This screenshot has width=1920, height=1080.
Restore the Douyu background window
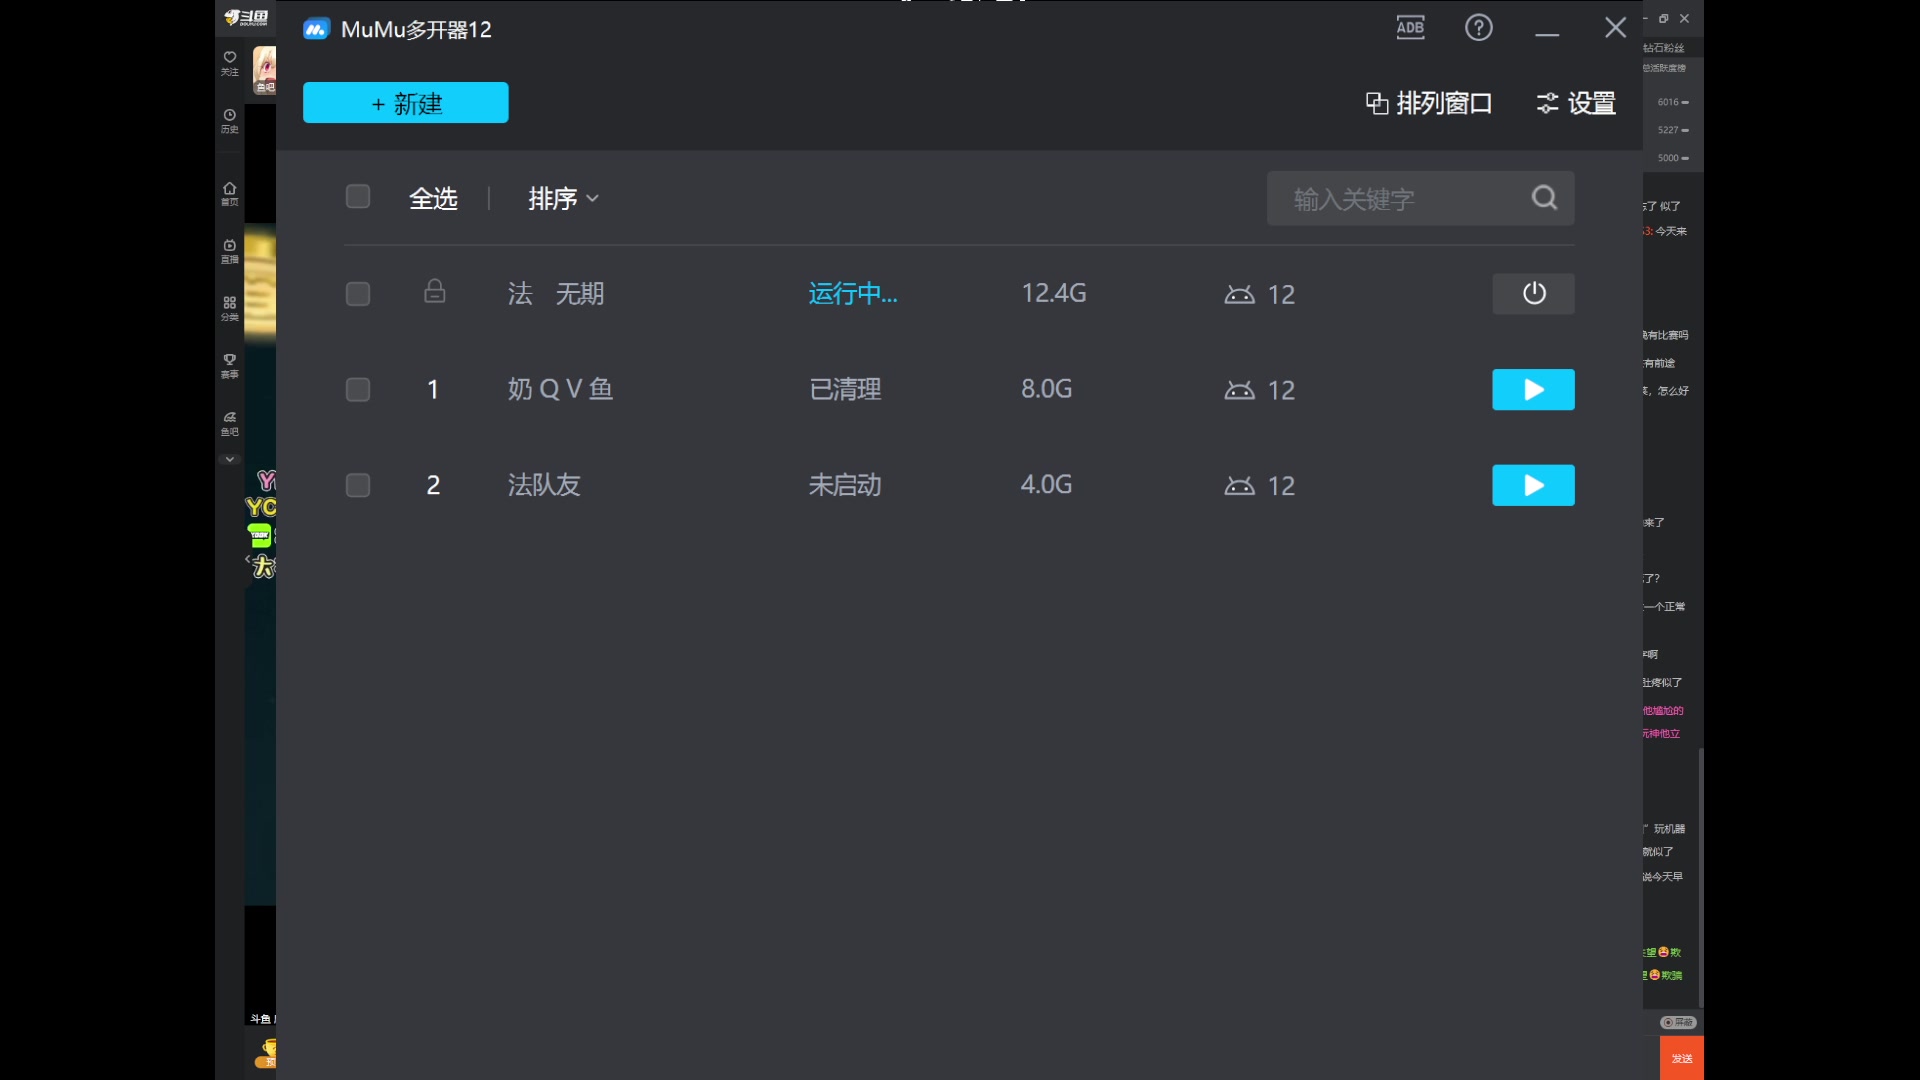(x=1664, y=18)
